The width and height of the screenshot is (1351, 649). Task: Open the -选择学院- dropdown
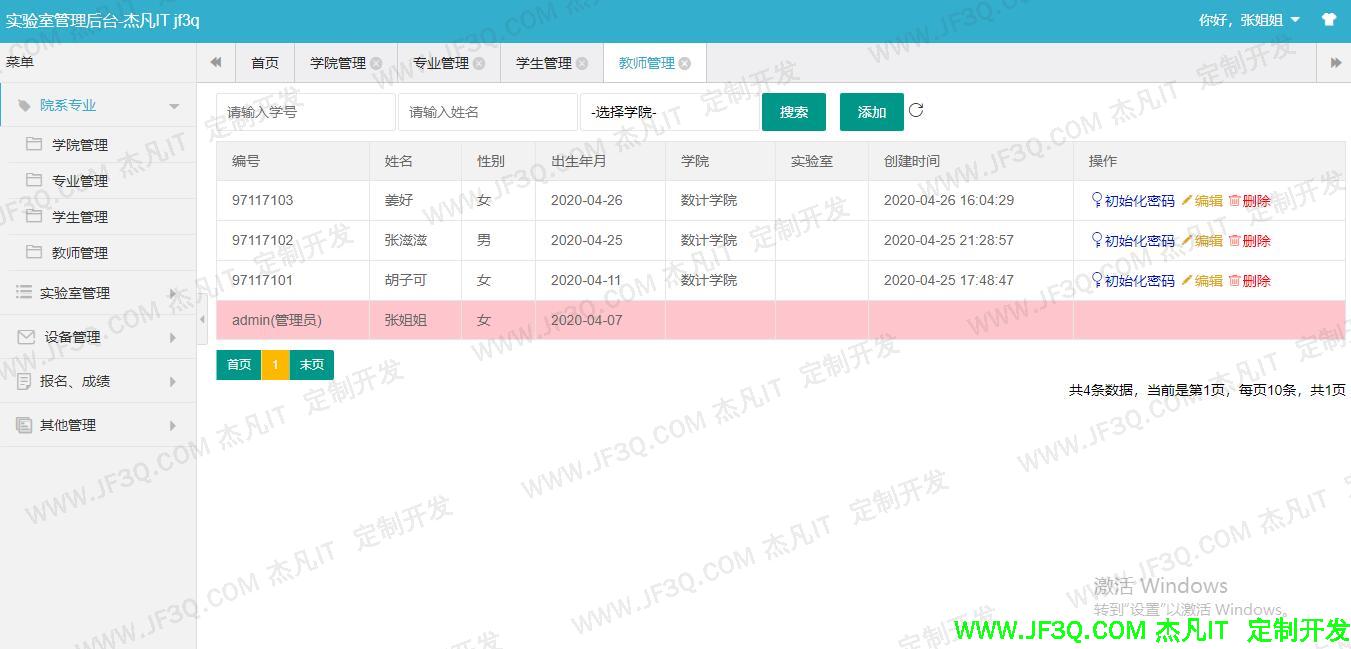(x=669, y=112)
